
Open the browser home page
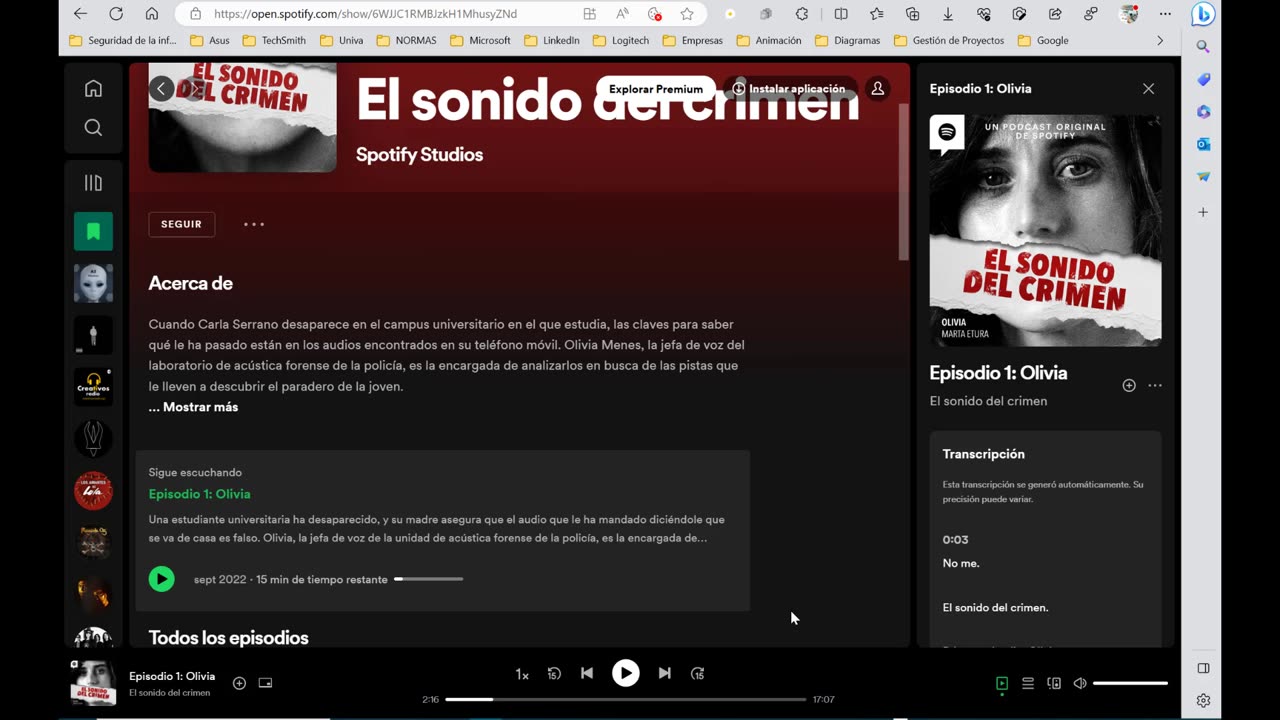152,14
